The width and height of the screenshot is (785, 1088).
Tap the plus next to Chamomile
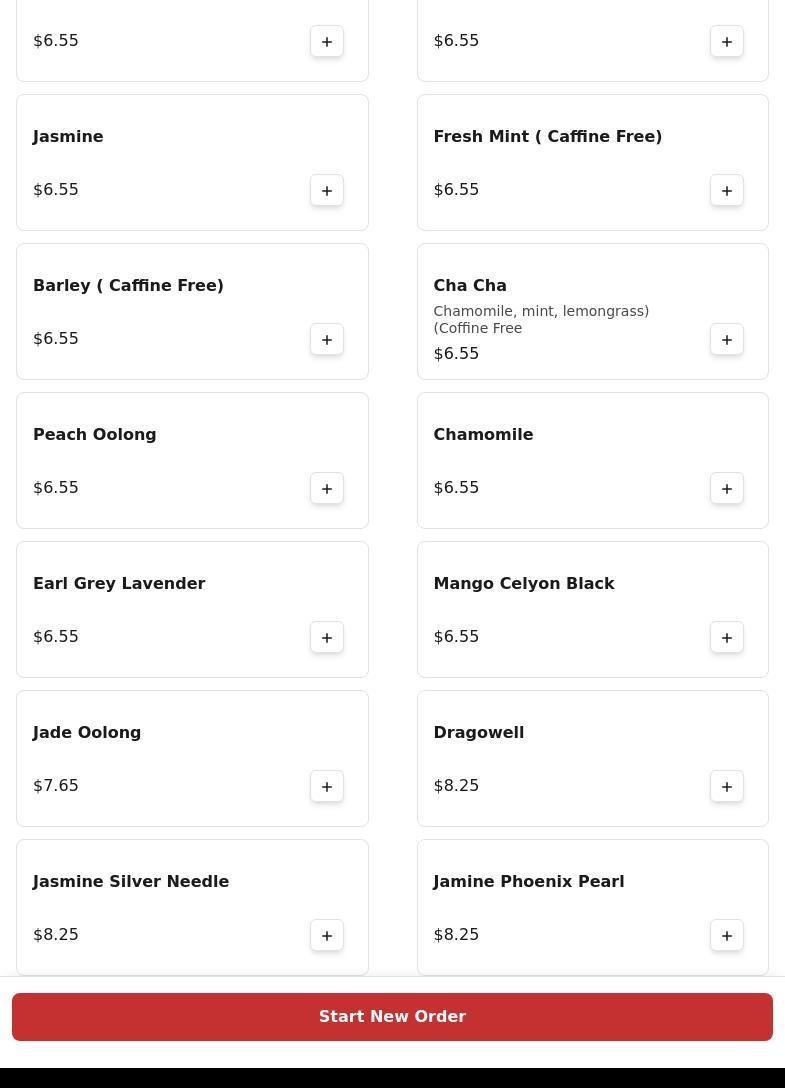(727, 488)
